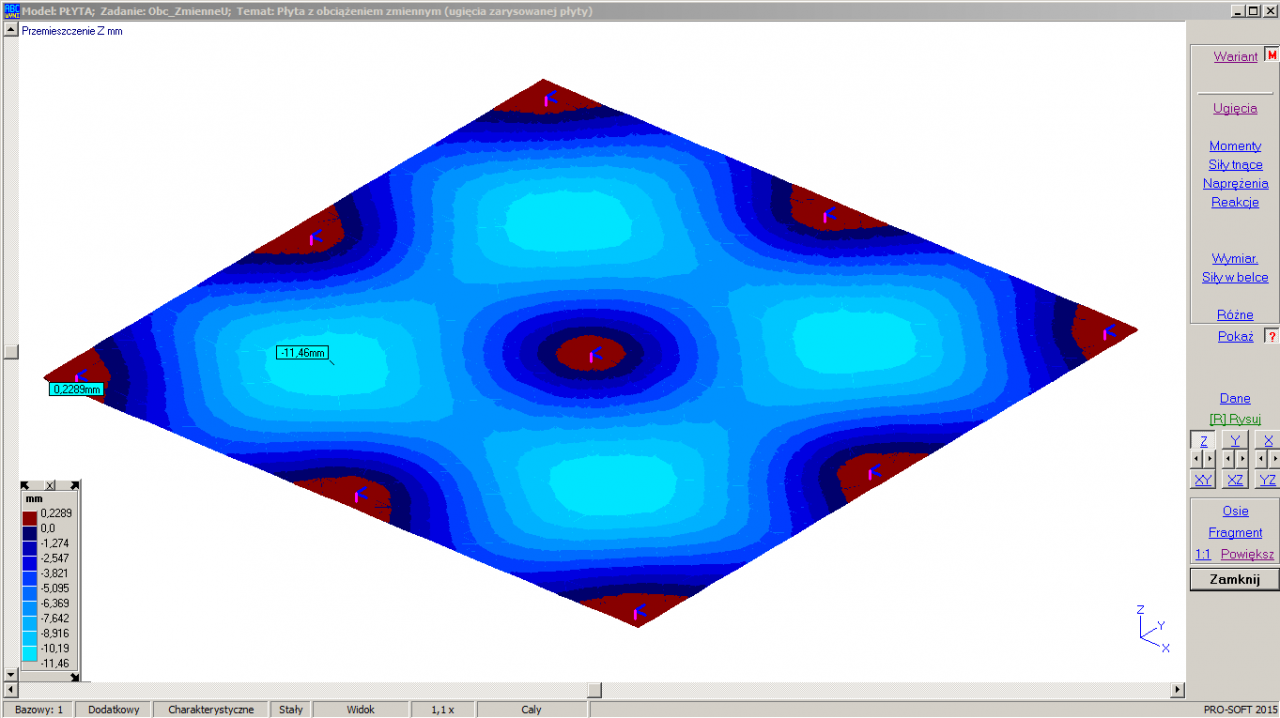Viewport: 1280px width, 718px height.
Task: Click the horizontal scrollbar thumb
Action: click(594, 690)
